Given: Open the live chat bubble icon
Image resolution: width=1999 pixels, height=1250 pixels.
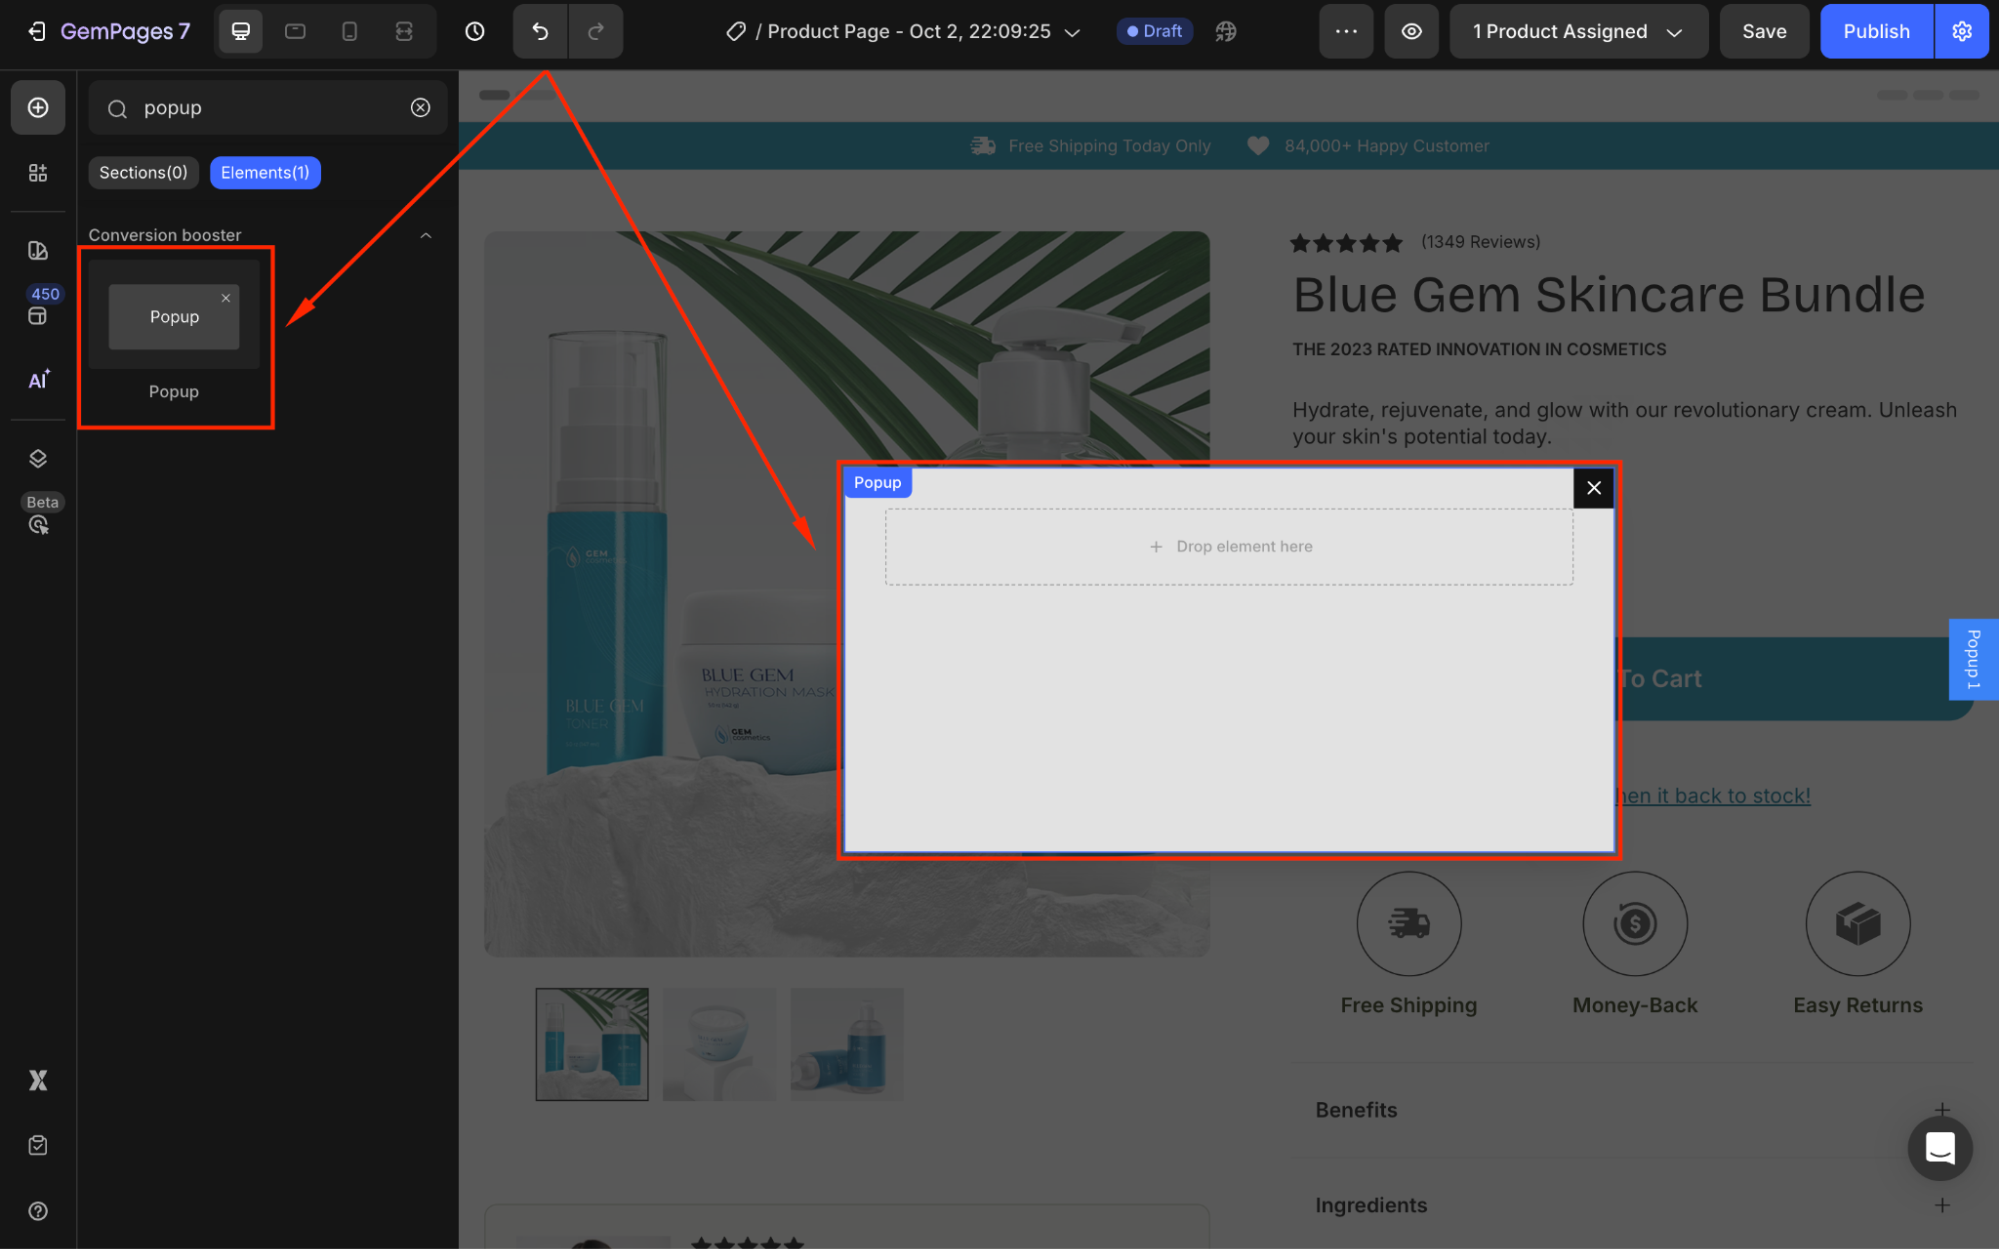Looking at the screenshot, I should click(1939, 1149).
